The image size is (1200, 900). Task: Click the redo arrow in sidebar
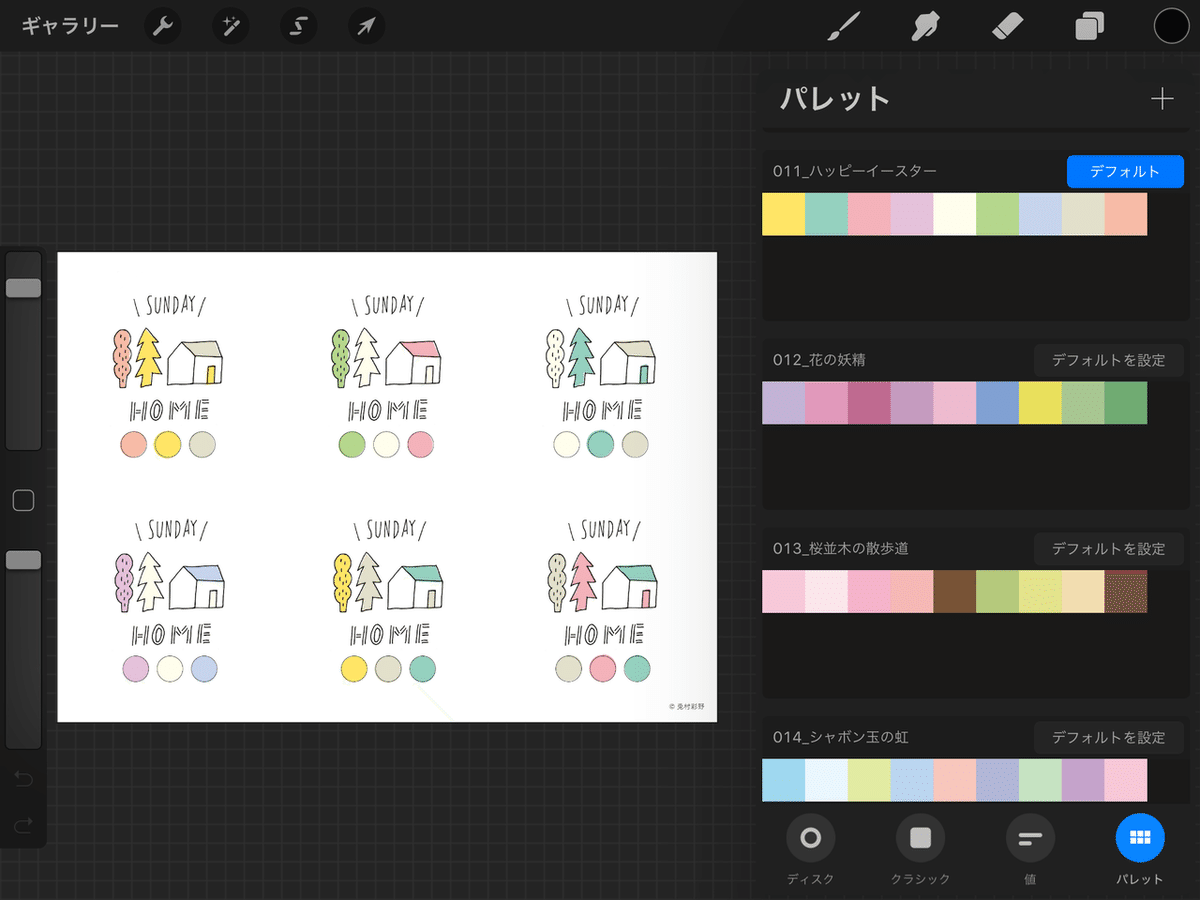(x=23, y=825)
